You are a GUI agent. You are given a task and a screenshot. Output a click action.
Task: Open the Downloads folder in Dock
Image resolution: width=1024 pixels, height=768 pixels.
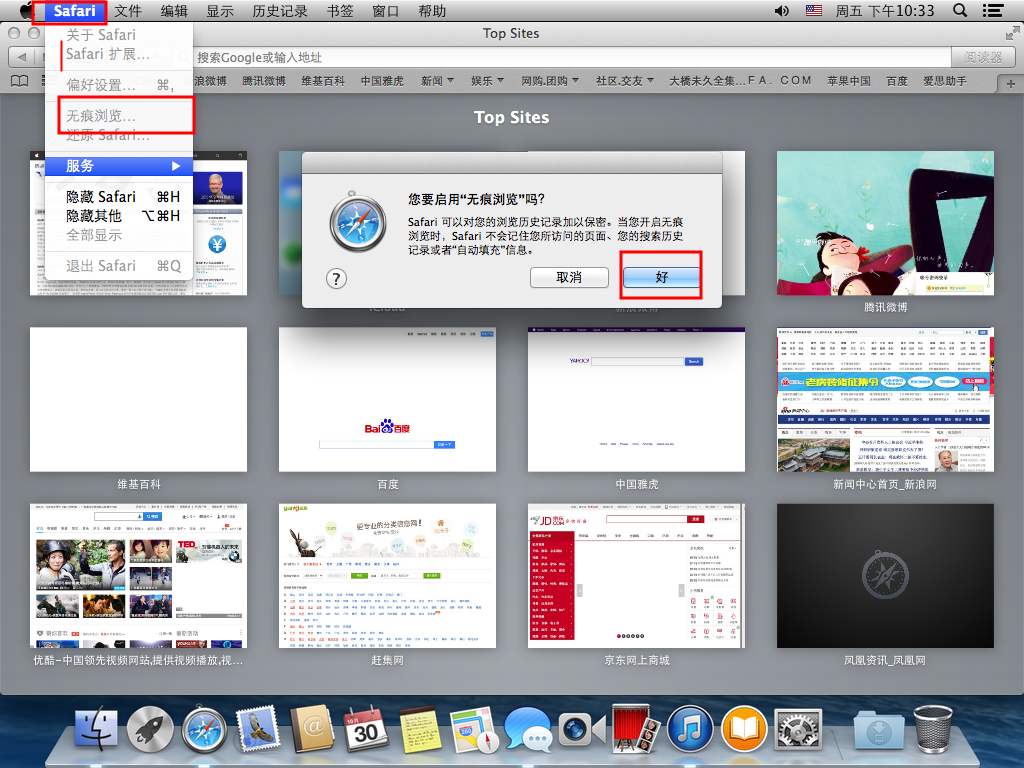pyautogui.click(x=878, y=730)
